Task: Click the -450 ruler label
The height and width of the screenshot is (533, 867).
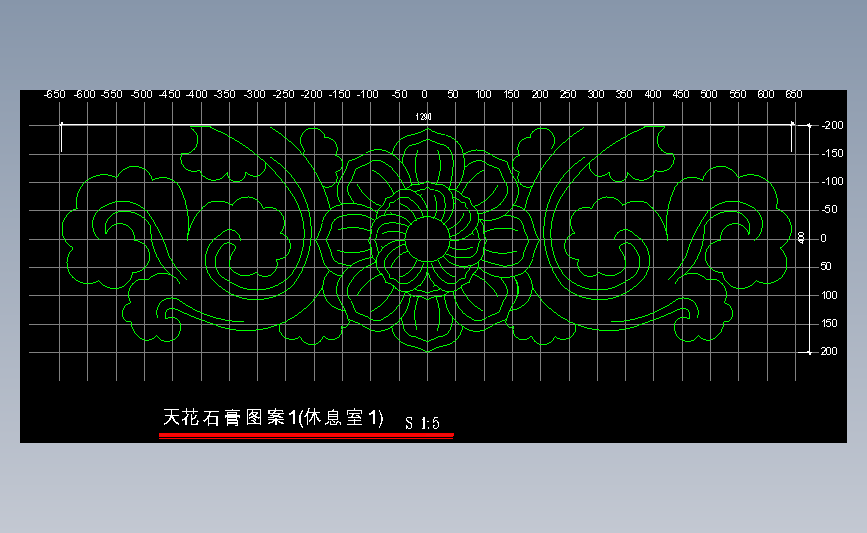Action: (x=170, y=95)
